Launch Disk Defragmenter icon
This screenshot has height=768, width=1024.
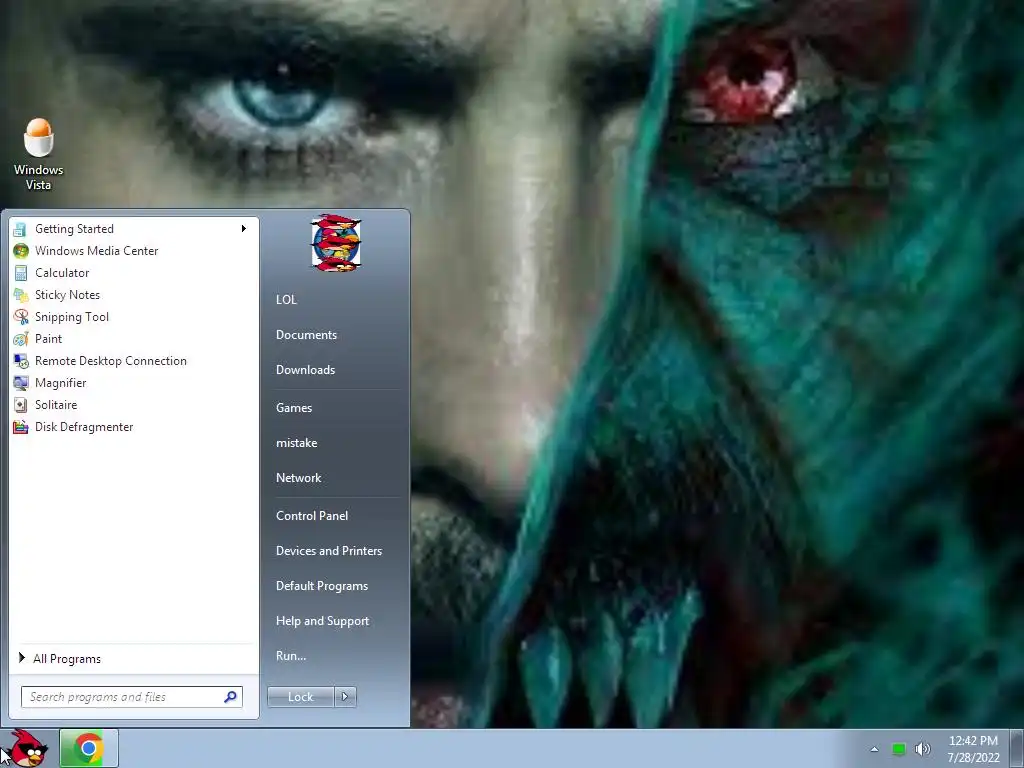pos(20,427)
